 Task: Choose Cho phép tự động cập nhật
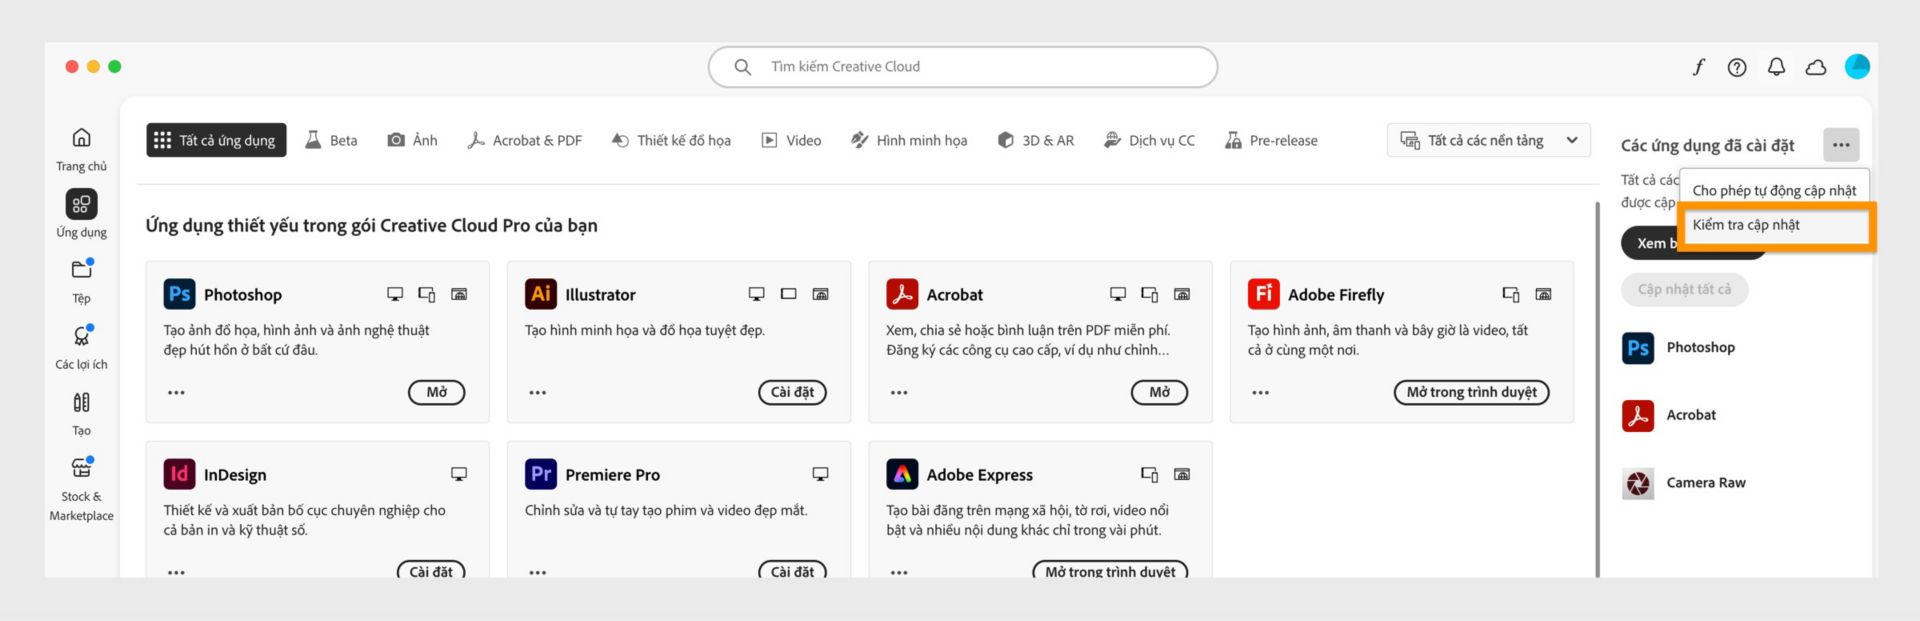coord(1774,190)
